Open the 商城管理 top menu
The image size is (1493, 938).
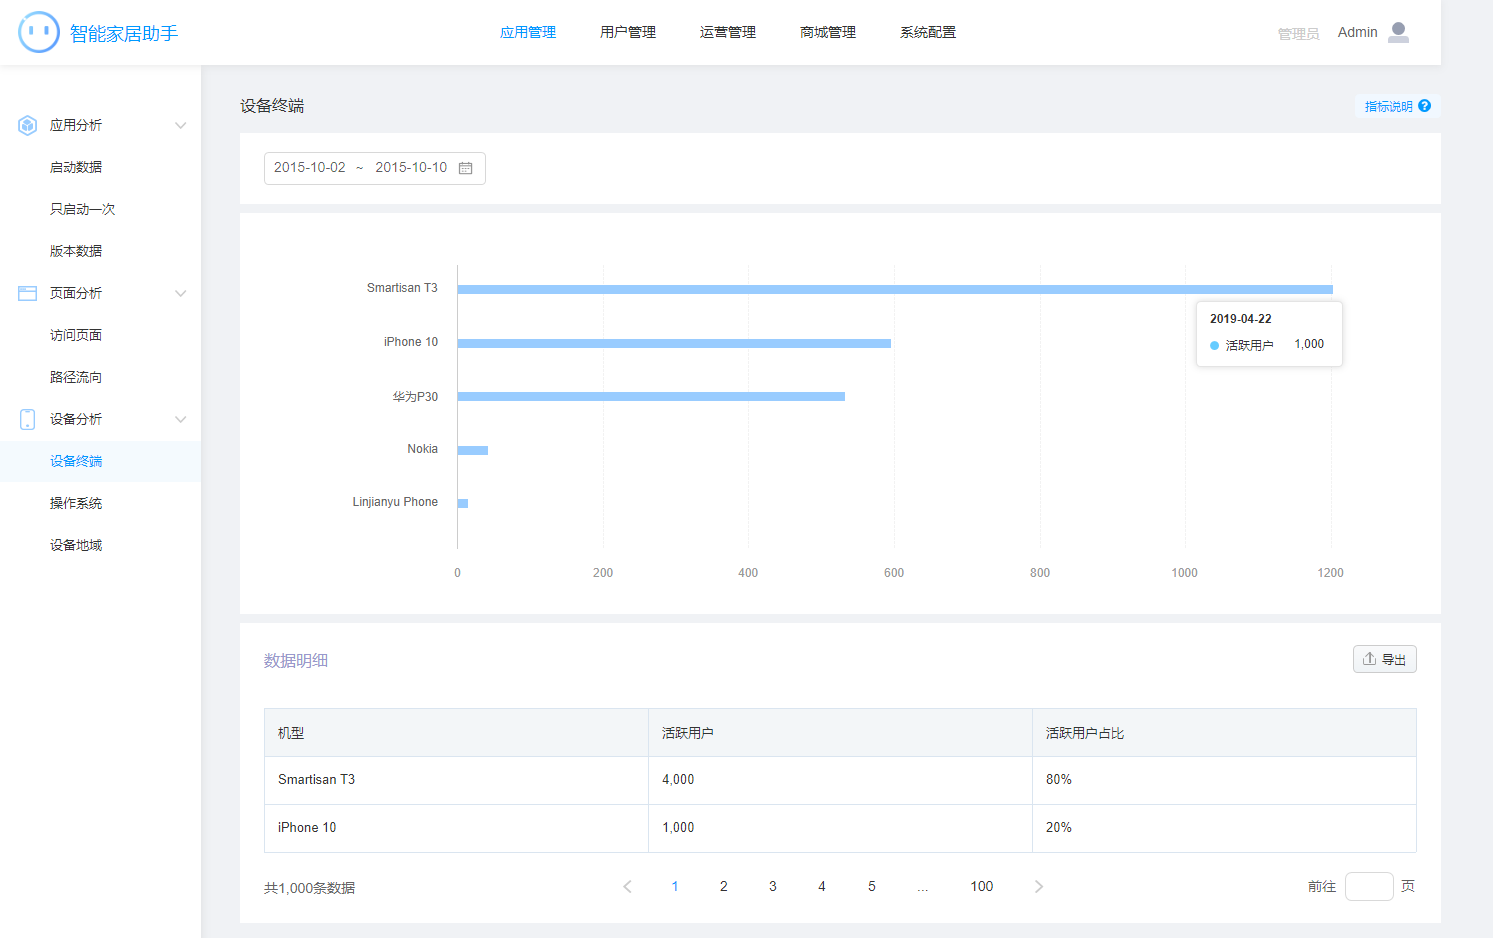tap(827, 32)
